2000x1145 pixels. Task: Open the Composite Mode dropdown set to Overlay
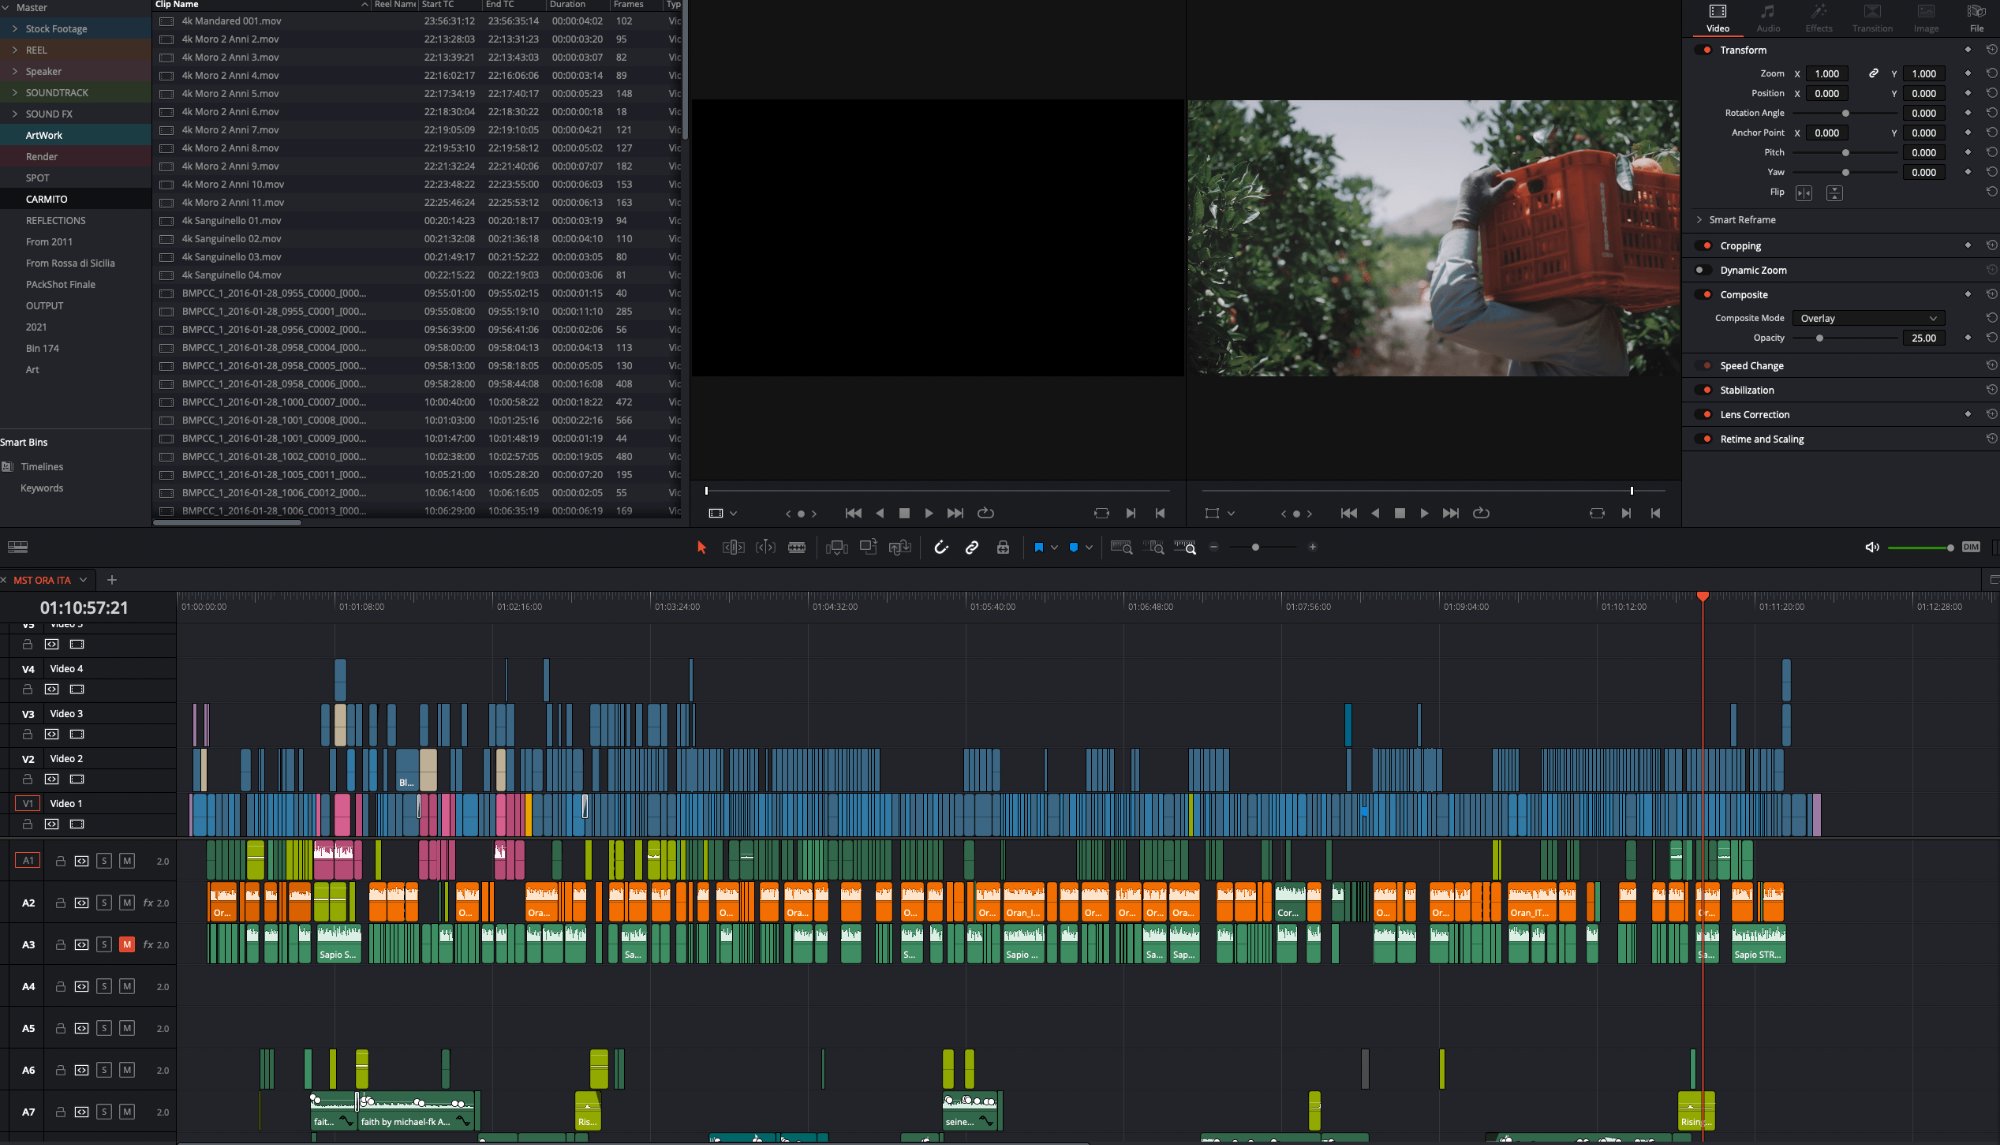(x=1868, y=318)
